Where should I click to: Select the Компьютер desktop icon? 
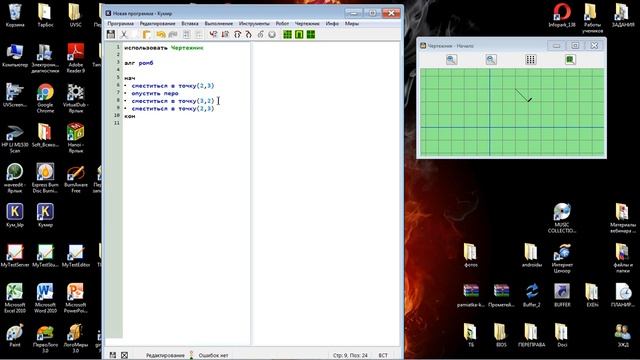pyautogui.click(x=15, y=56)
